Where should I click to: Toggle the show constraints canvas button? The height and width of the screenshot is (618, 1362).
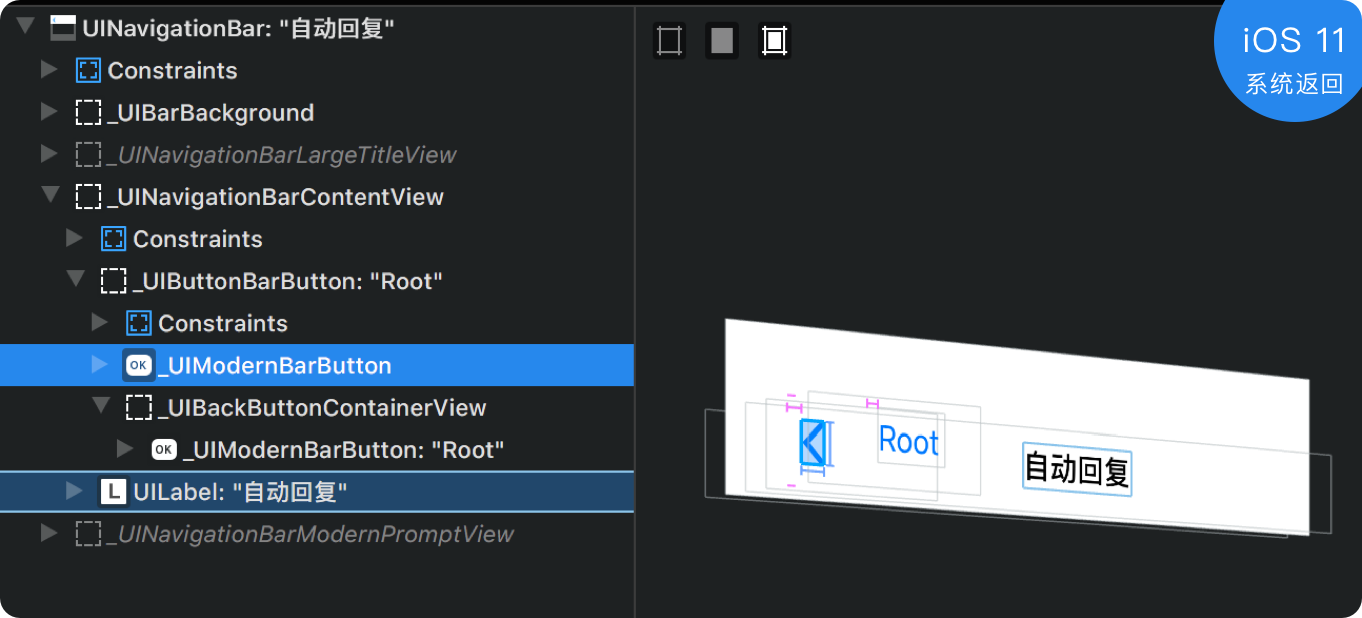(775, 41)
